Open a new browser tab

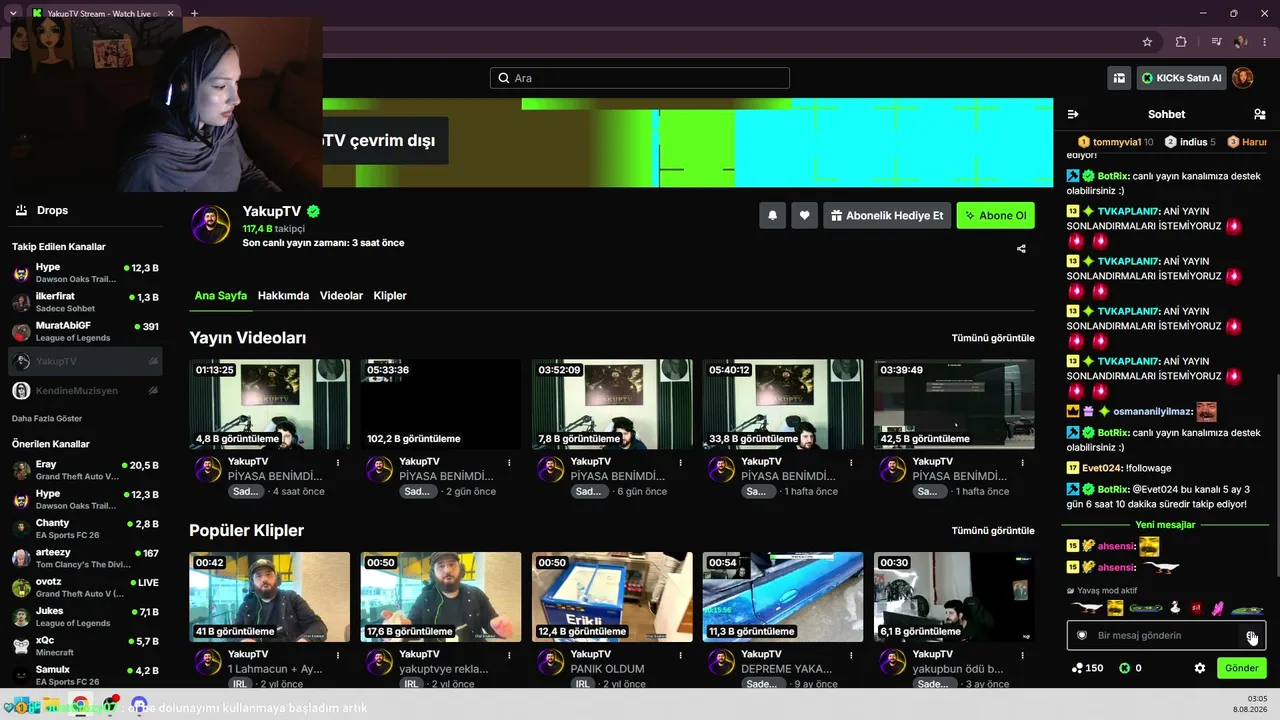[x=194, y=14]
